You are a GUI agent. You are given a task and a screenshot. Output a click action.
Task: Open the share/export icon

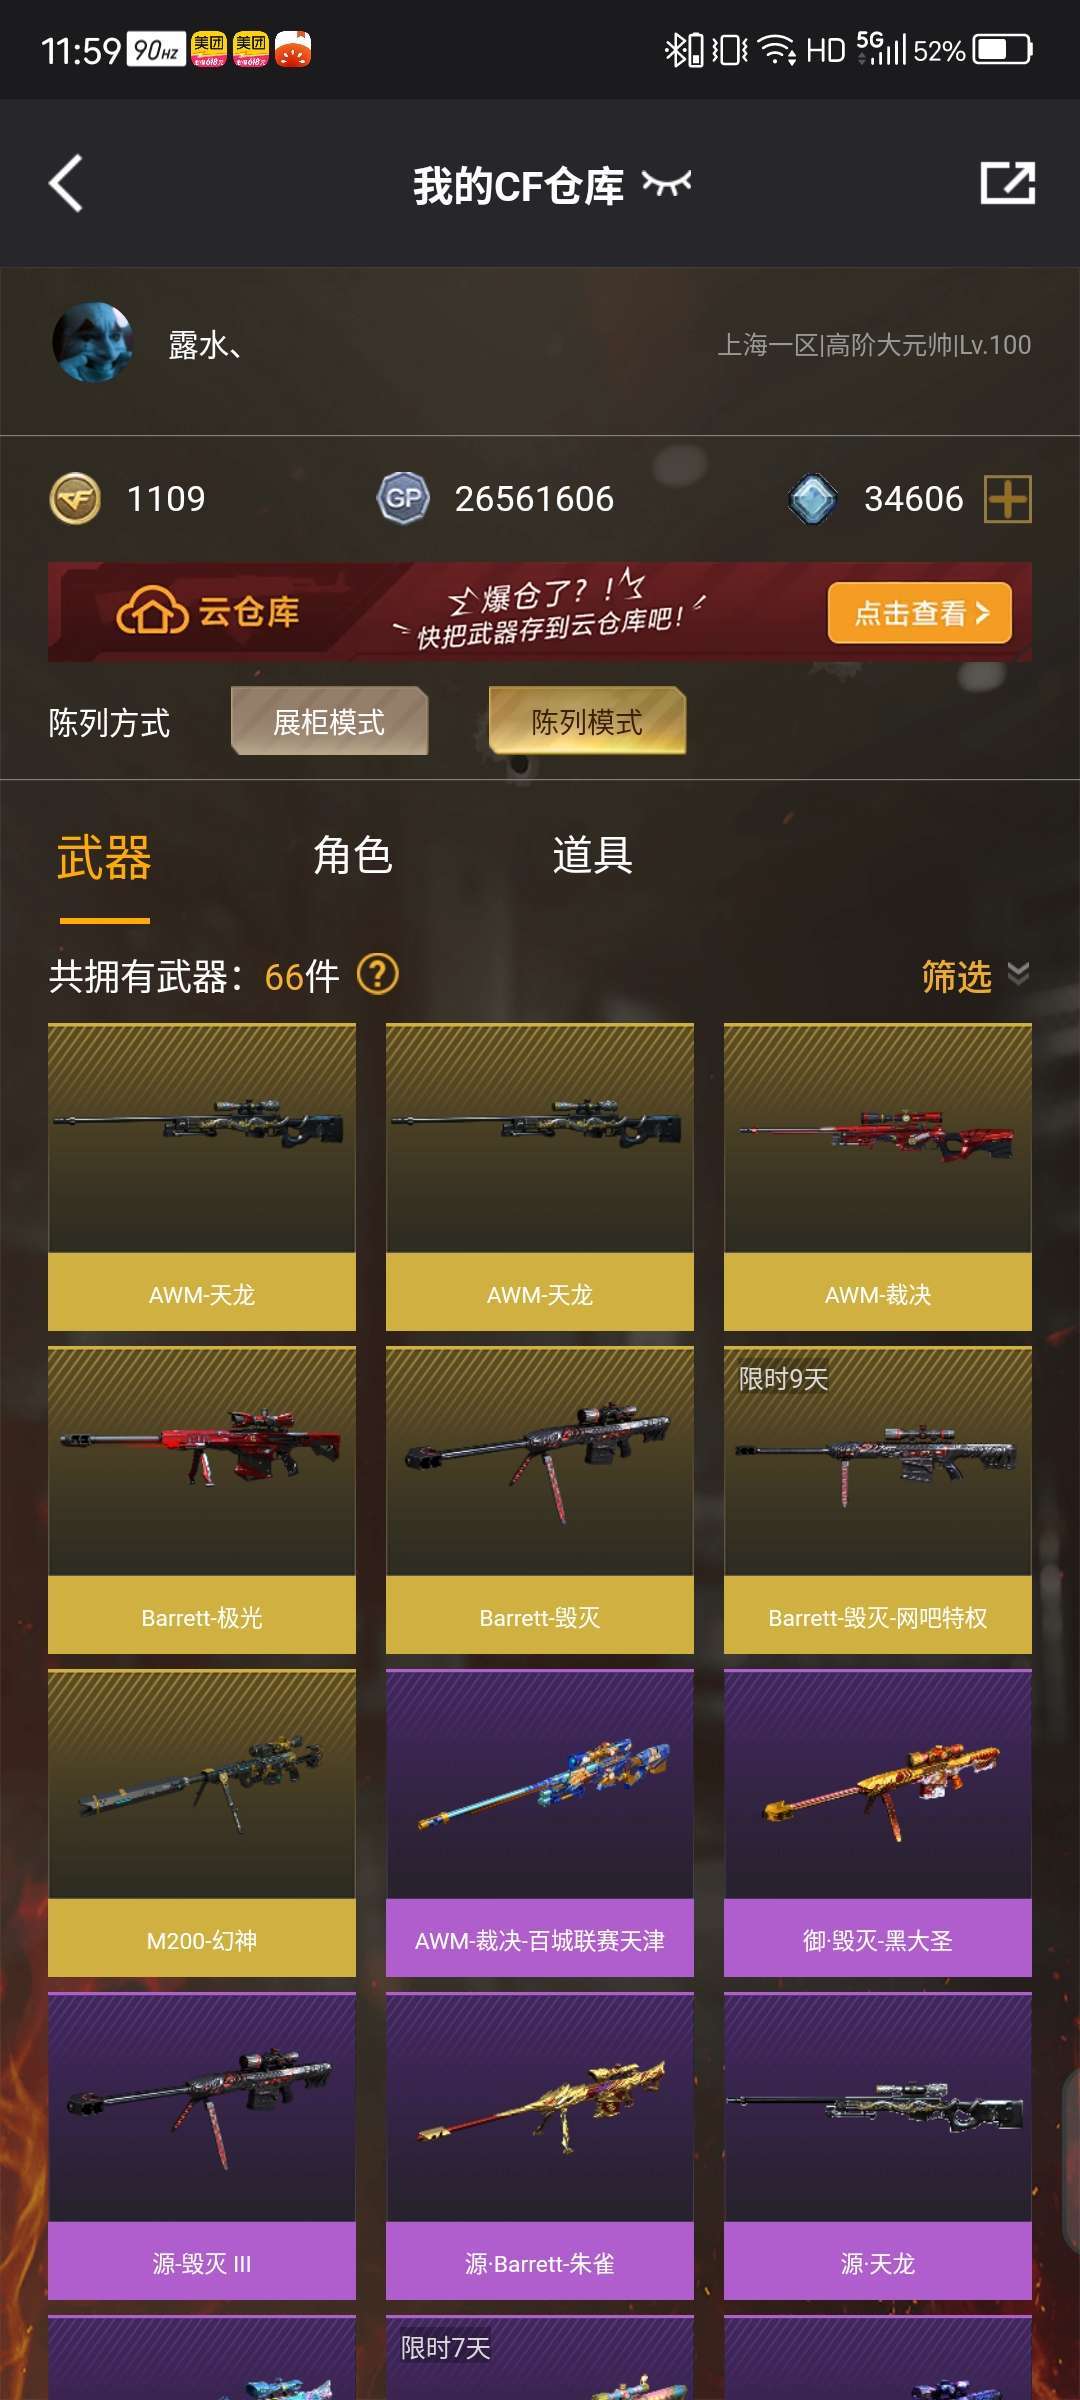(x=1007, y=183)
